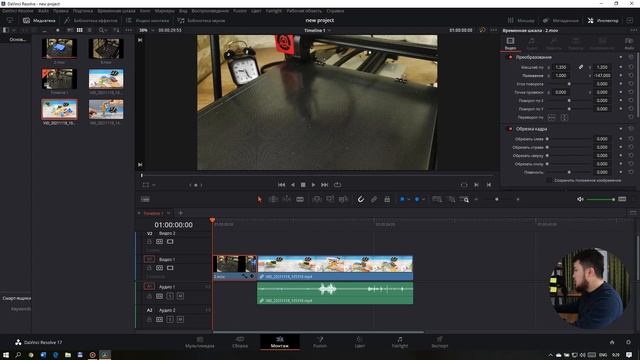
Task: Open the Файл tab in Inspector
Action: tap(629, 43)
